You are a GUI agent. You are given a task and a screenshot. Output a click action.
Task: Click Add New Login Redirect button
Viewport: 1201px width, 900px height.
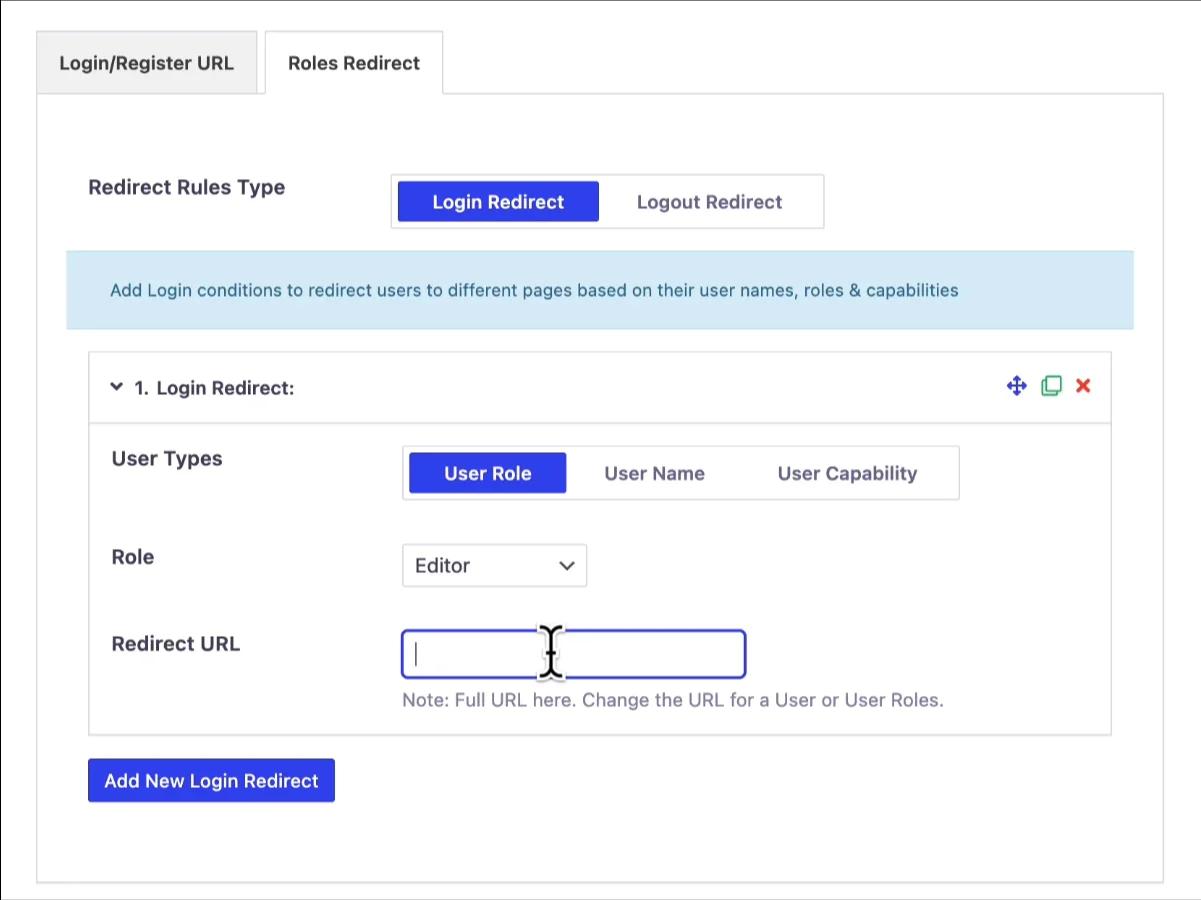tap(211, 781)
